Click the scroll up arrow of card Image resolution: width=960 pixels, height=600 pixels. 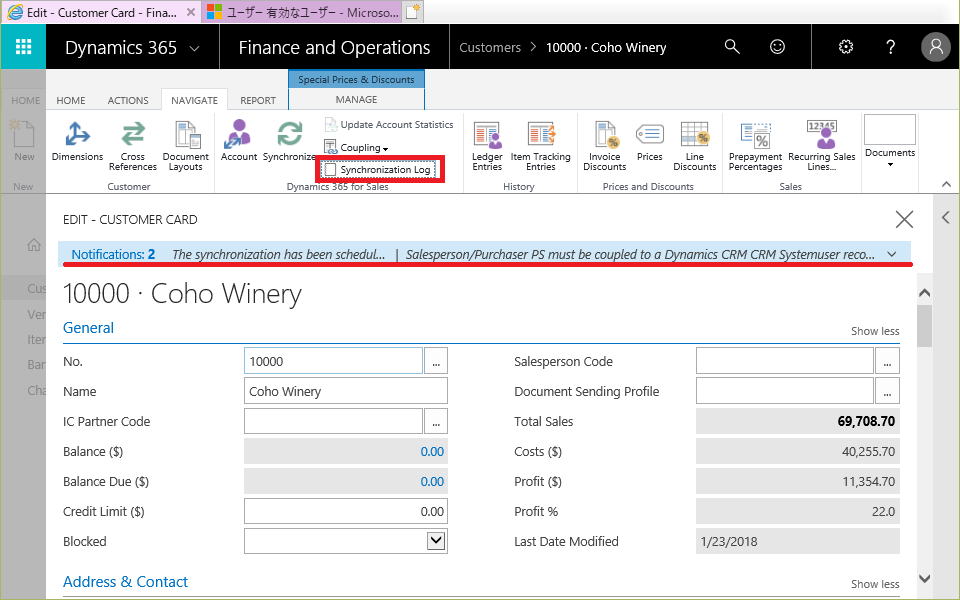[924, 293]
